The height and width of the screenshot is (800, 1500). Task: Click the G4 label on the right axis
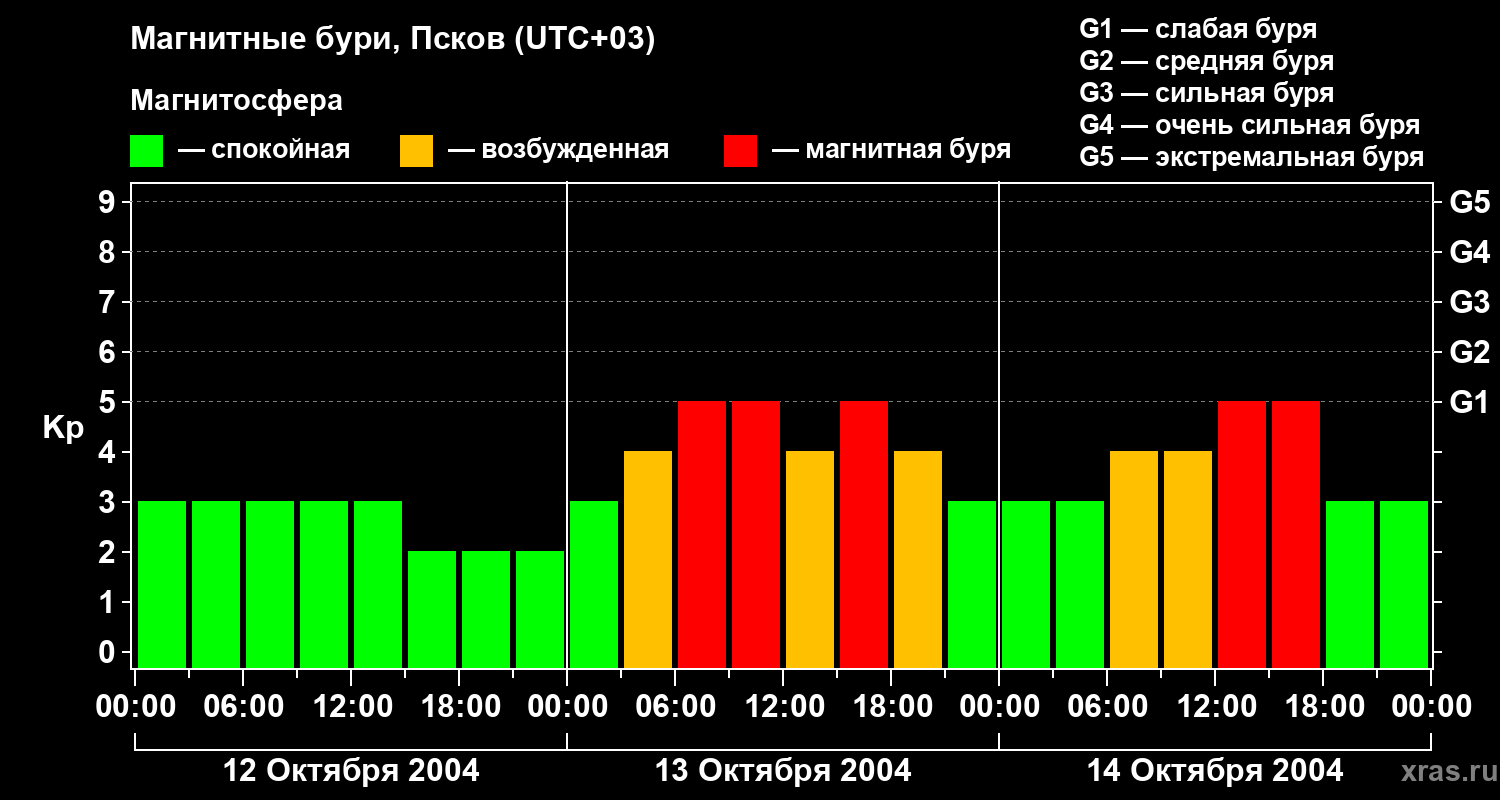(x=1469, y=252)
